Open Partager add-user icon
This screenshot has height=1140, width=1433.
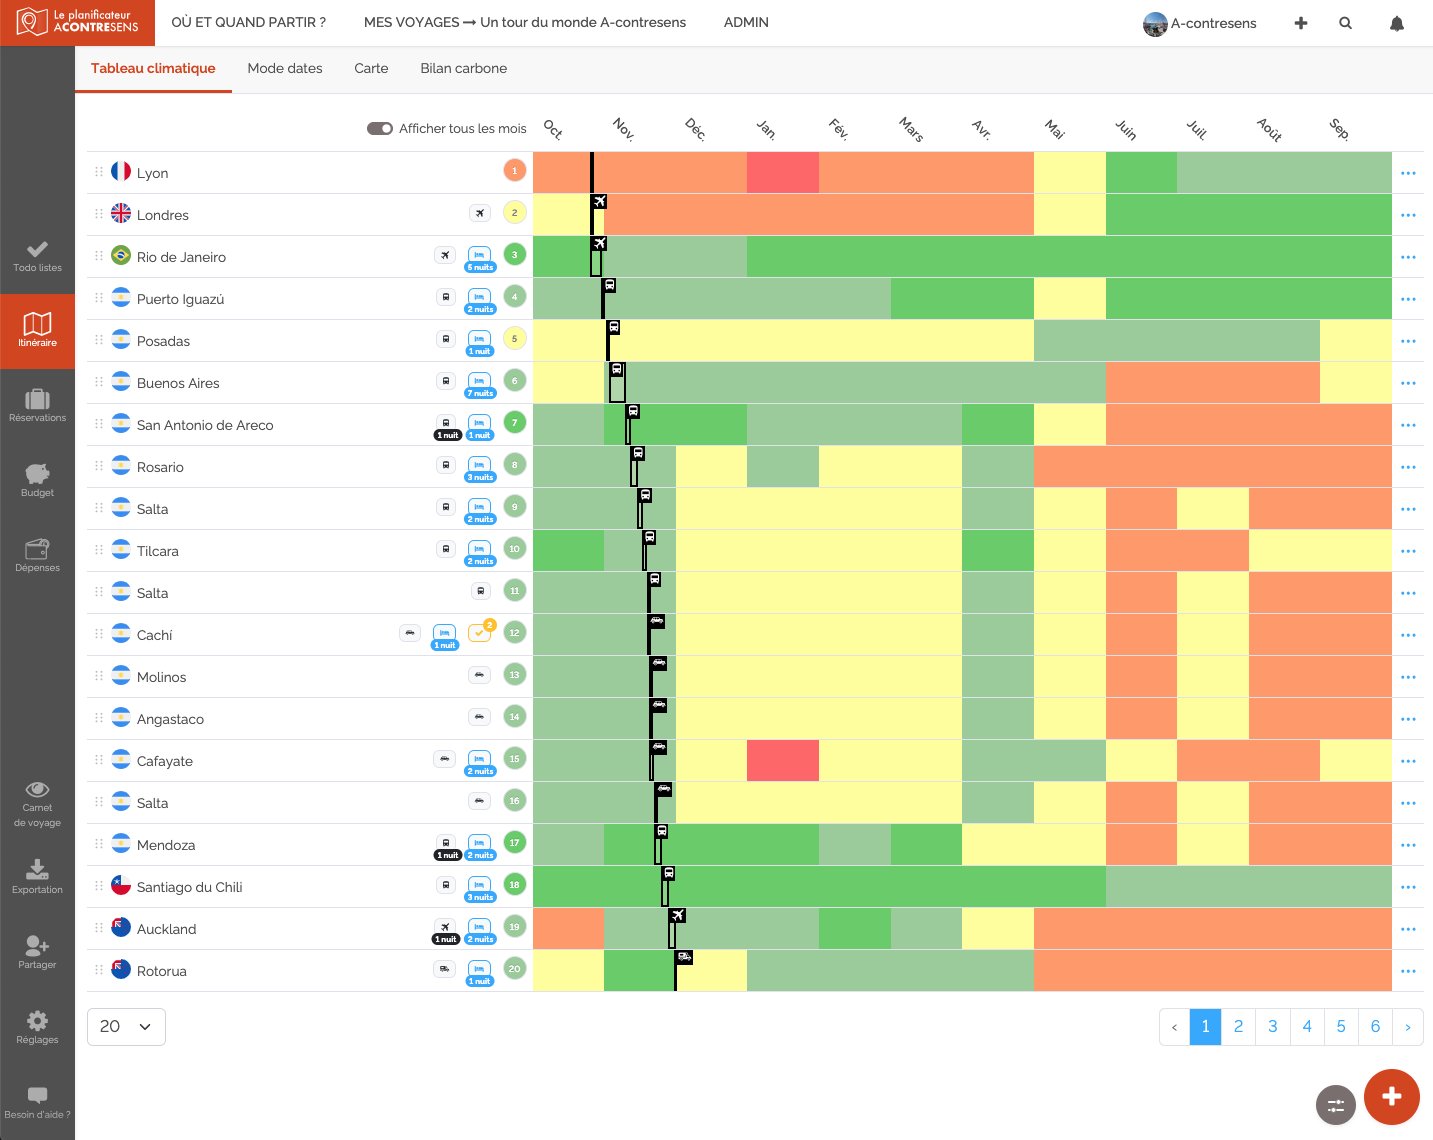(37, 944)
